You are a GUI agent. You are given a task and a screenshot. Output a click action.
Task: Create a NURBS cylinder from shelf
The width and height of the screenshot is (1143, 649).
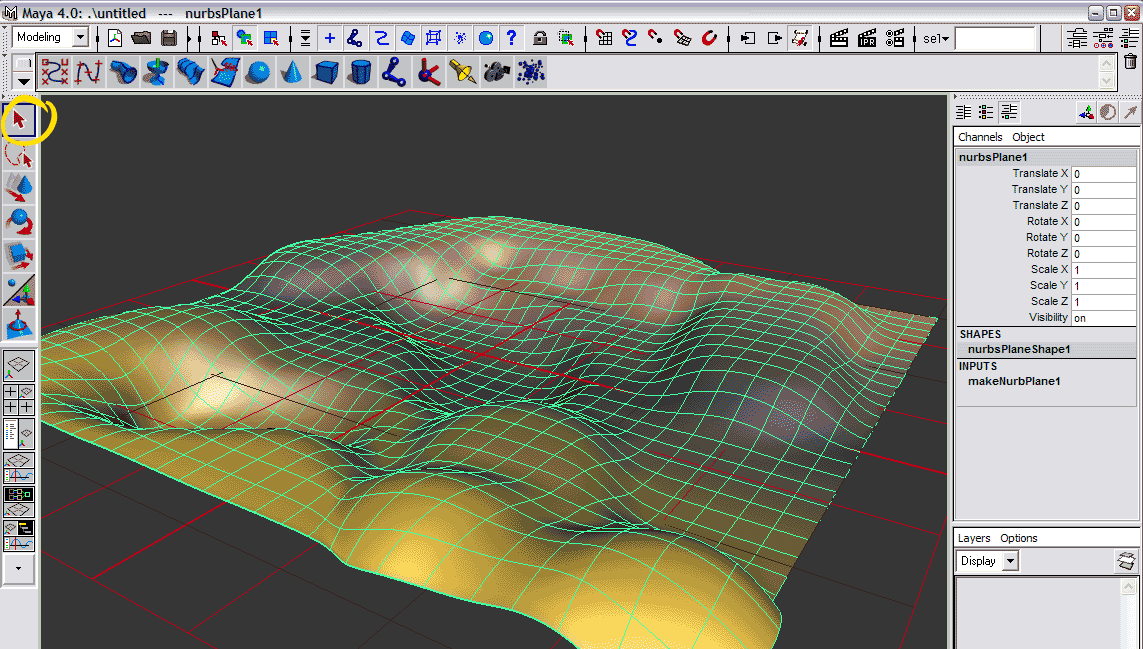360,72
